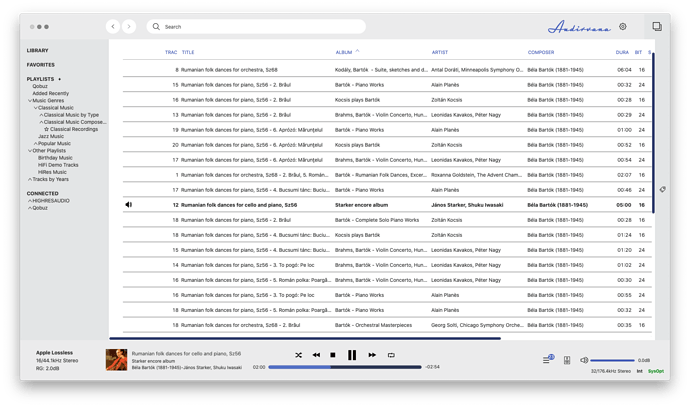This screenshot has width=690, height=406.
Task: Select the Qobuz playlist under Playlists
Action: pyautogui.click(x=40, y=86)
